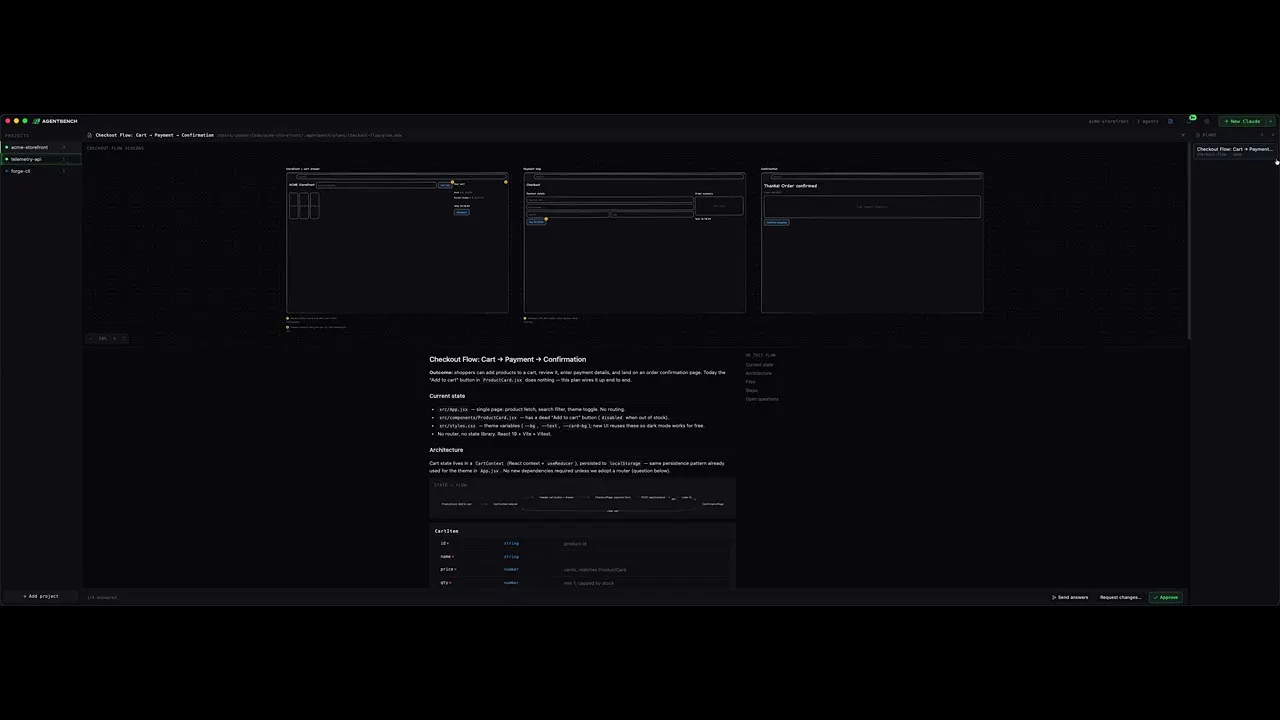Image resolution: width=1280 pixels, height=720 pixels.
Task: Click the State Flow diagram
Action: [583, 498]
